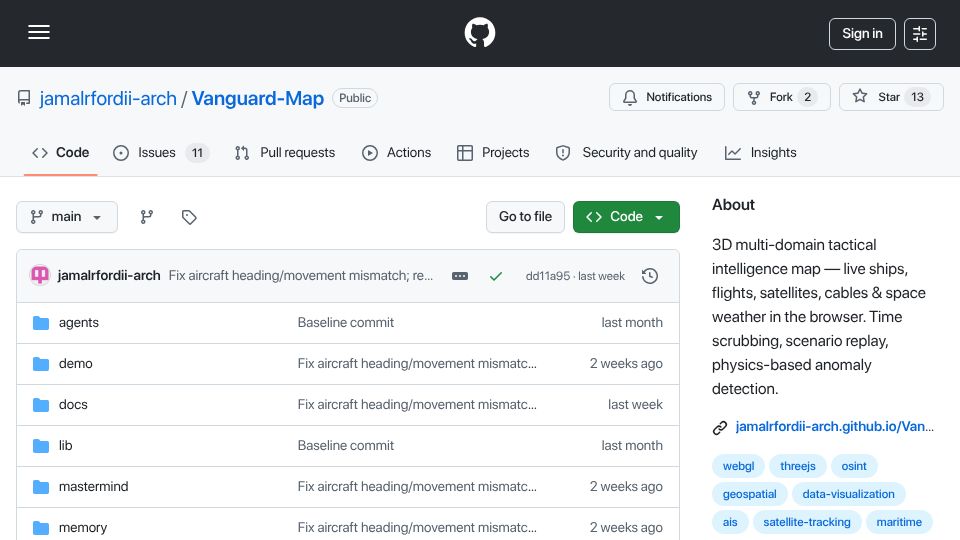Switch to the Code tab
Viewport: 960px width, 540px height.
(x=61, y=152)
